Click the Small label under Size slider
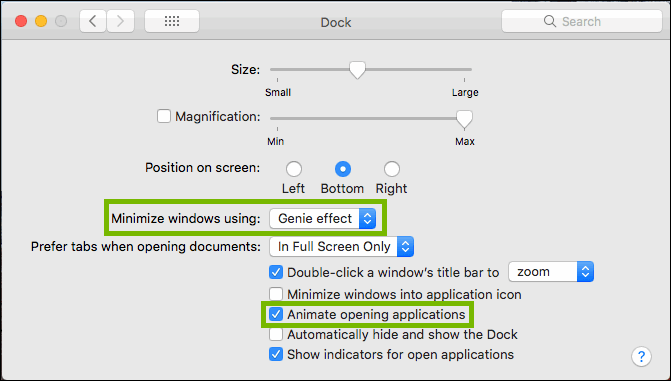 point(278,92)
